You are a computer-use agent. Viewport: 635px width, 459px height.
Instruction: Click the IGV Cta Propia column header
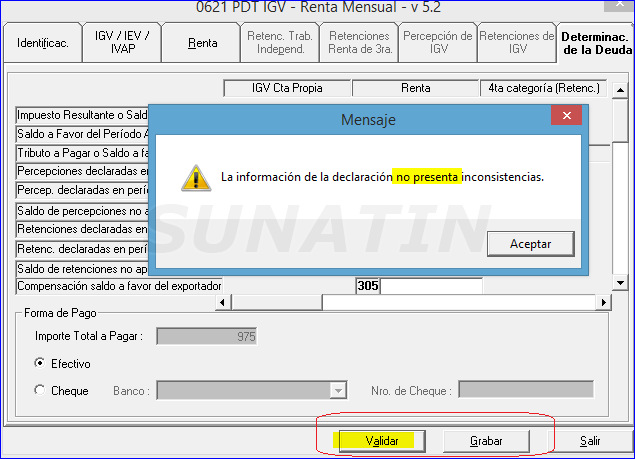point(287,88)
